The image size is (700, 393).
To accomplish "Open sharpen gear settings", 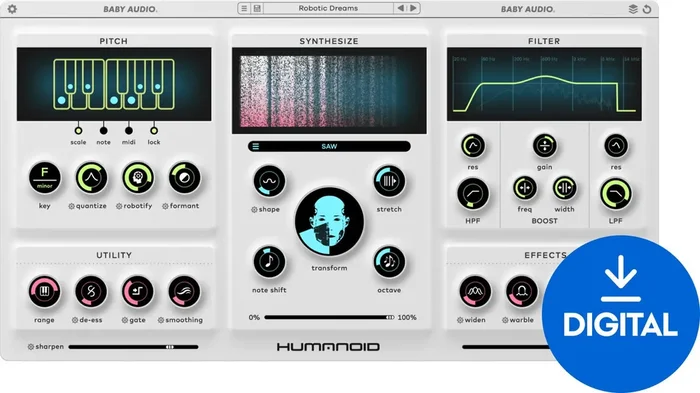I will [31, 347].
